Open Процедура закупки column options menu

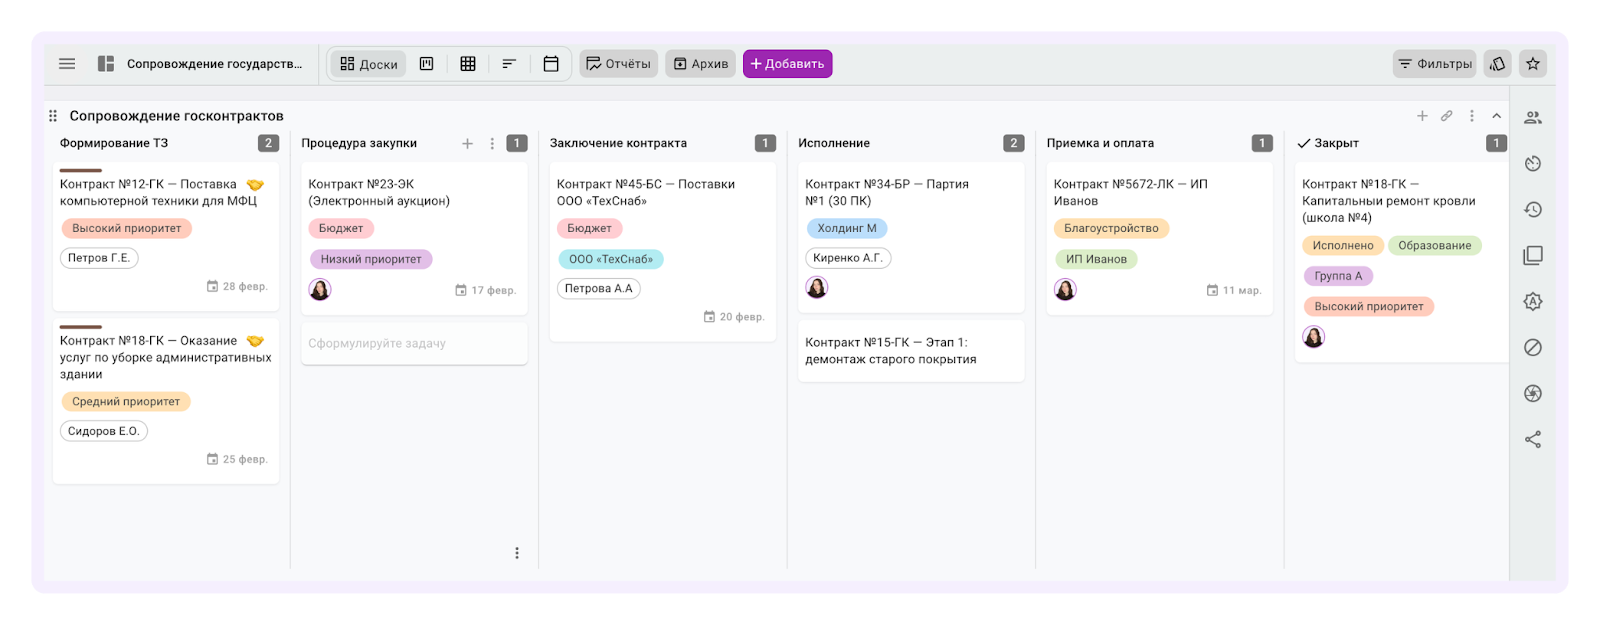tap(492, 143)
